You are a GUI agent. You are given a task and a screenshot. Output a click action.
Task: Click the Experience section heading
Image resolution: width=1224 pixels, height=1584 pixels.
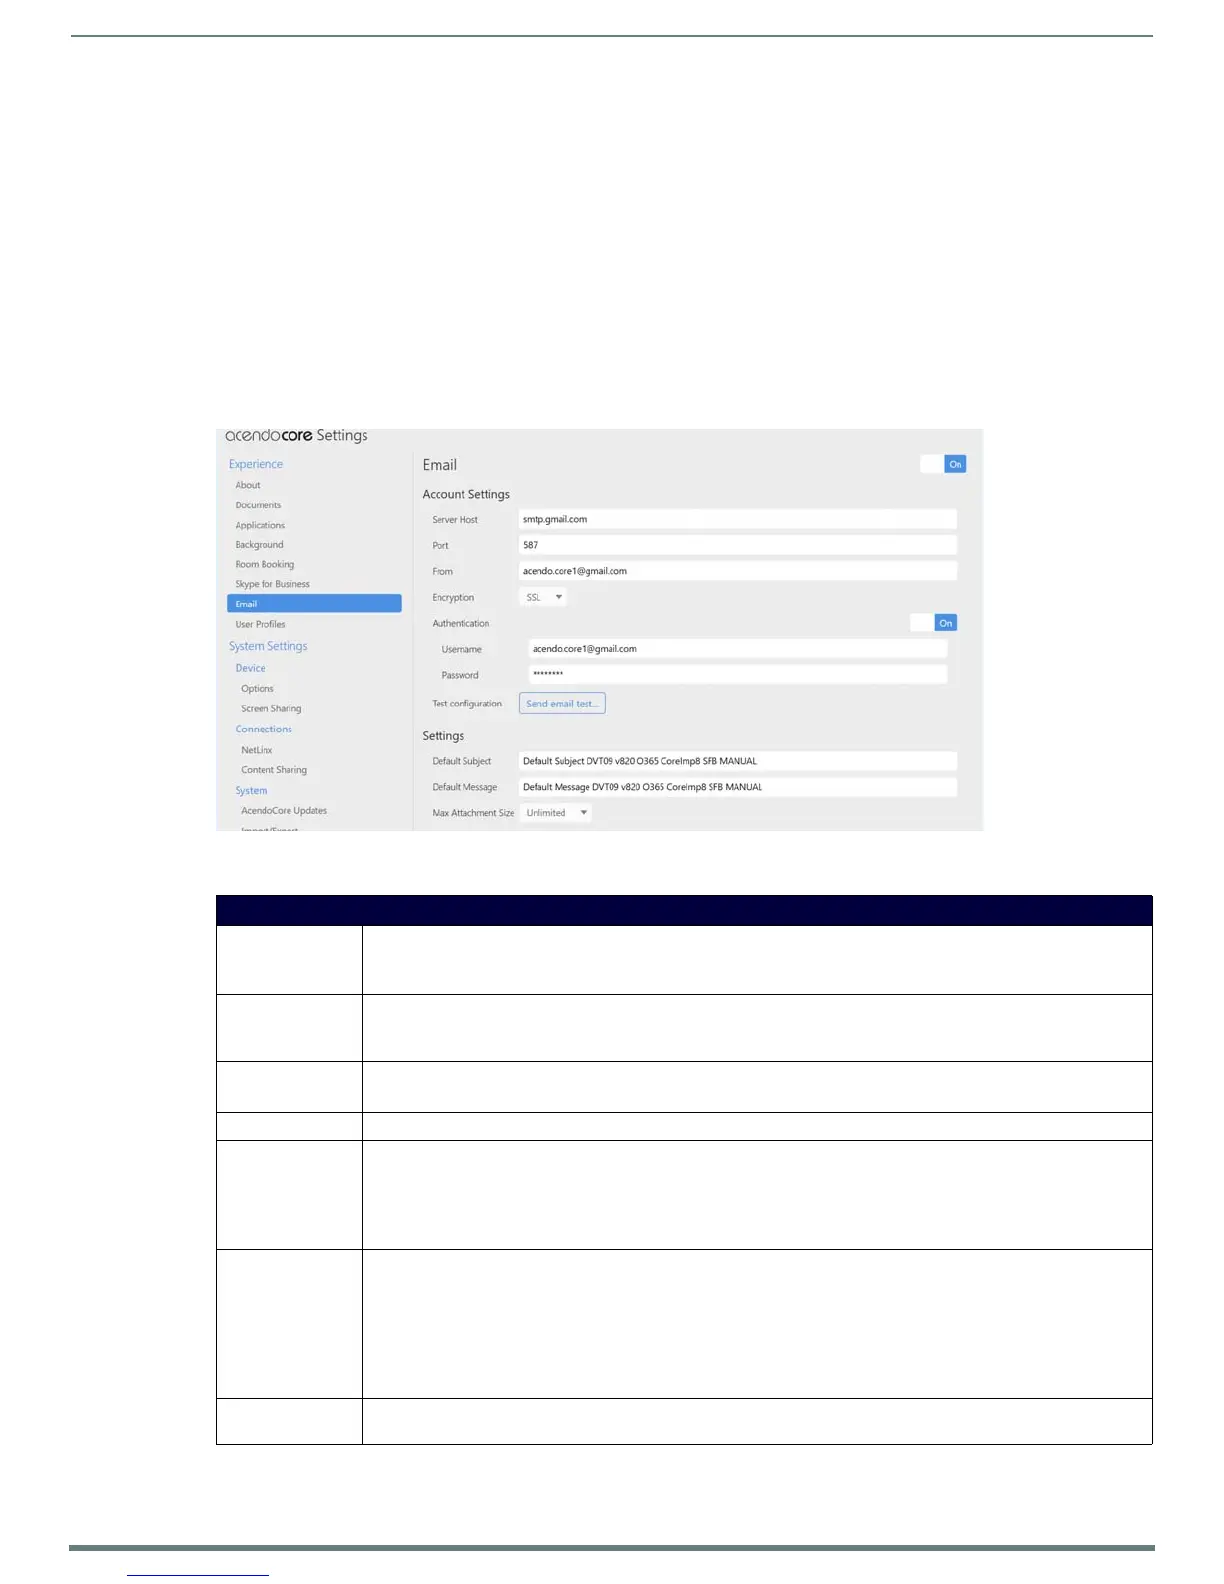pyautogui.click(x=256, y=464)
